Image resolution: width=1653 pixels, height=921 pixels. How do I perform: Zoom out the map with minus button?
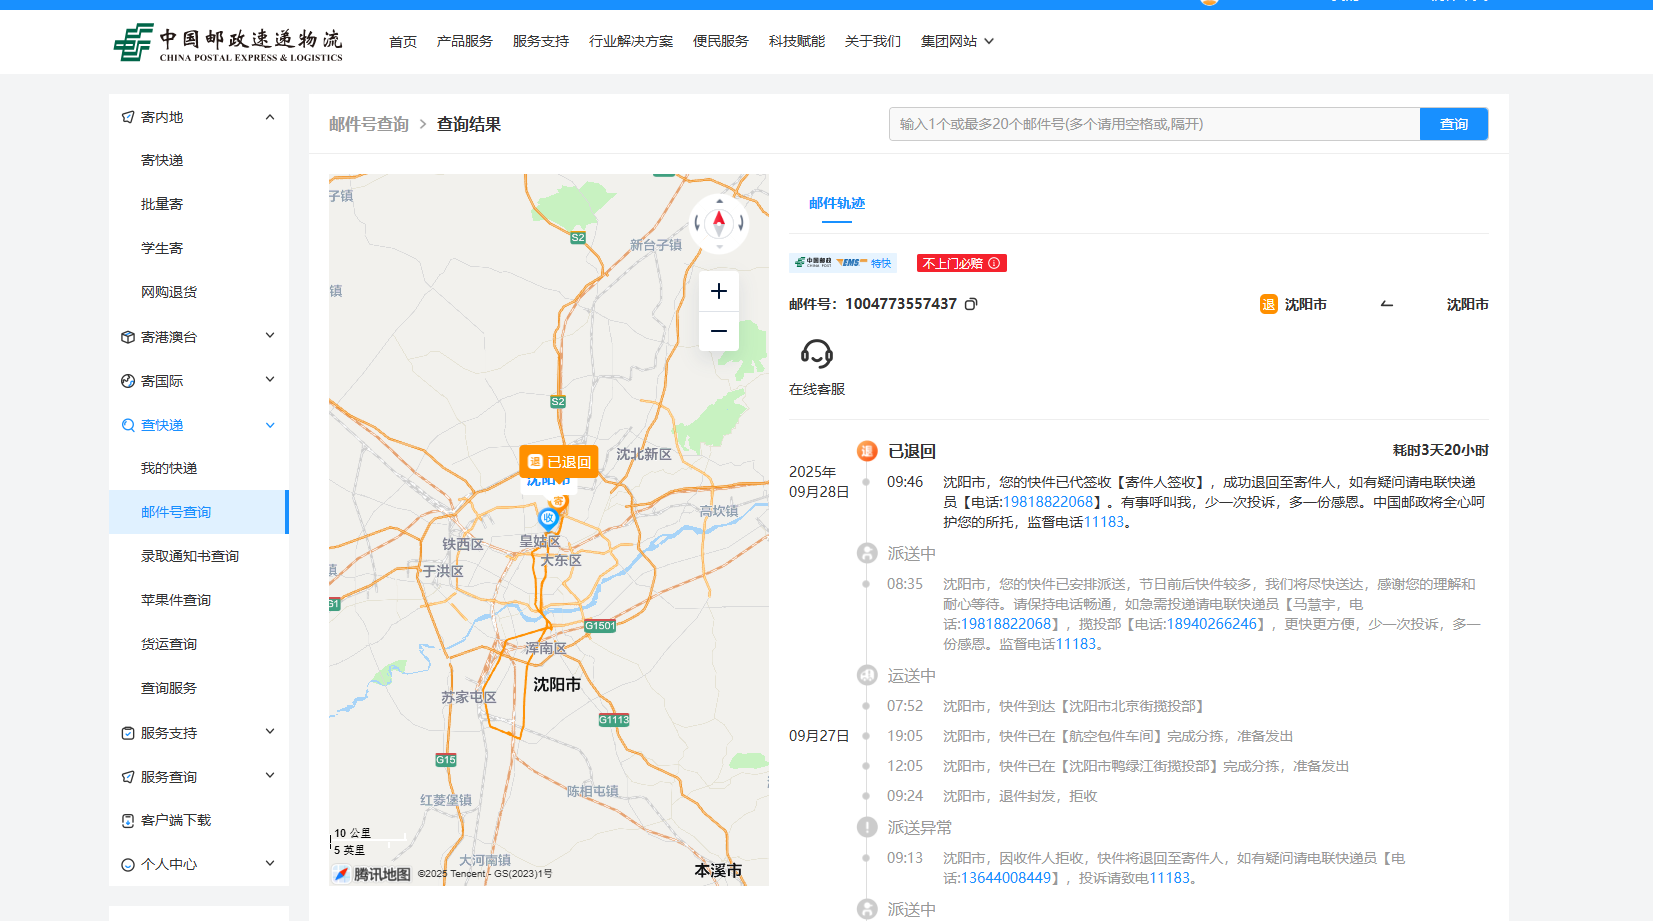coord(718,331)
